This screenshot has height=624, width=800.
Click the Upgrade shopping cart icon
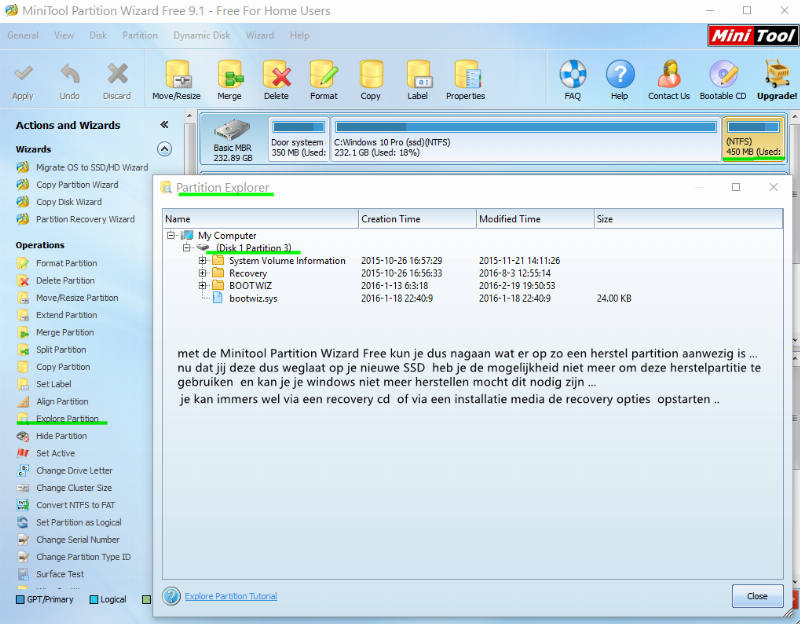777,74
